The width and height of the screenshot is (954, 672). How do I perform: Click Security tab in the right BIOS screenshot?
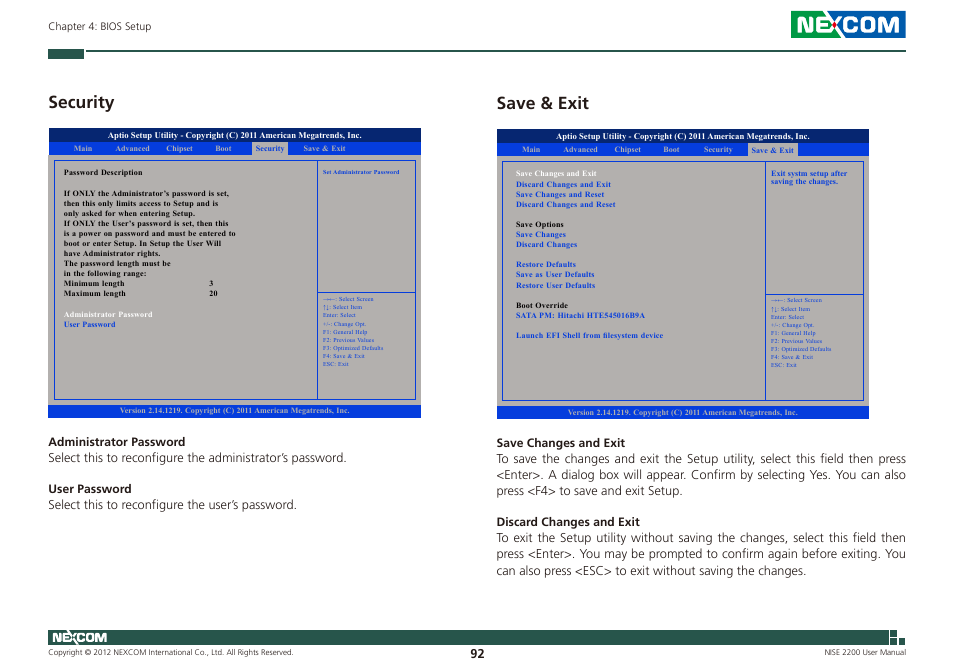(x=718, y=150)
